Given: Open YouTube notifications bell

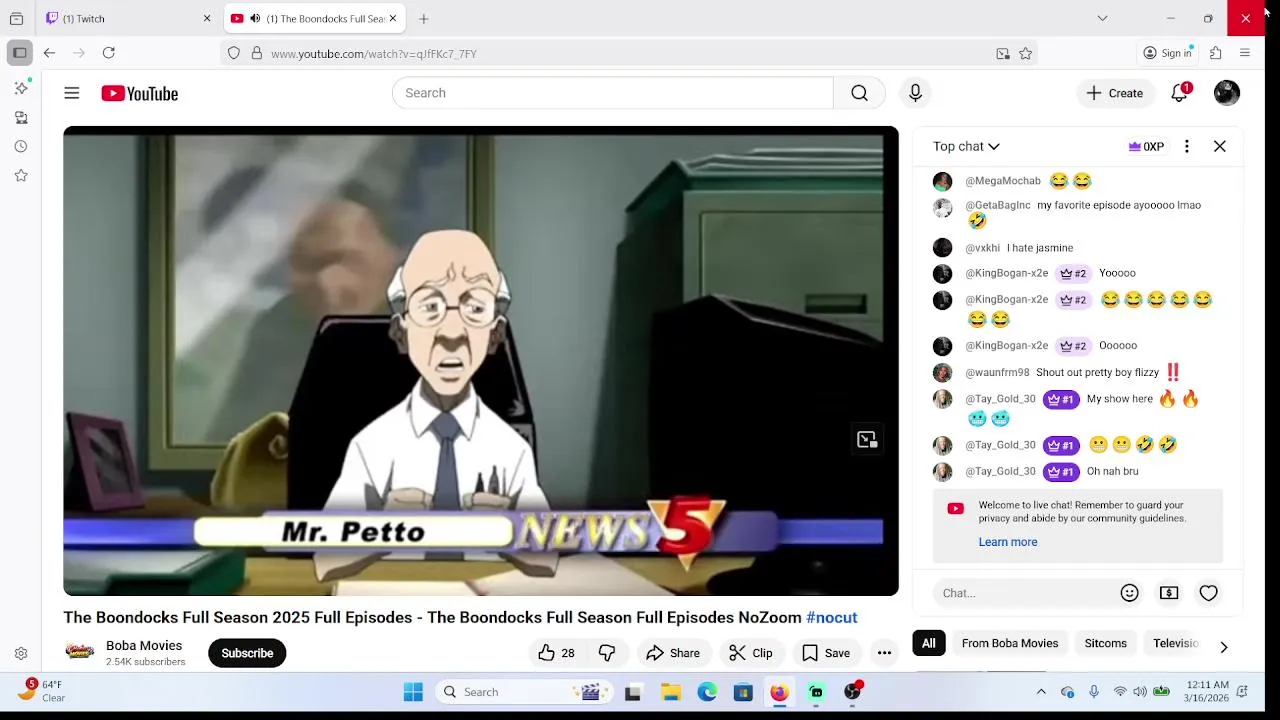Looking at the screenshot, I should (1180, 93).
